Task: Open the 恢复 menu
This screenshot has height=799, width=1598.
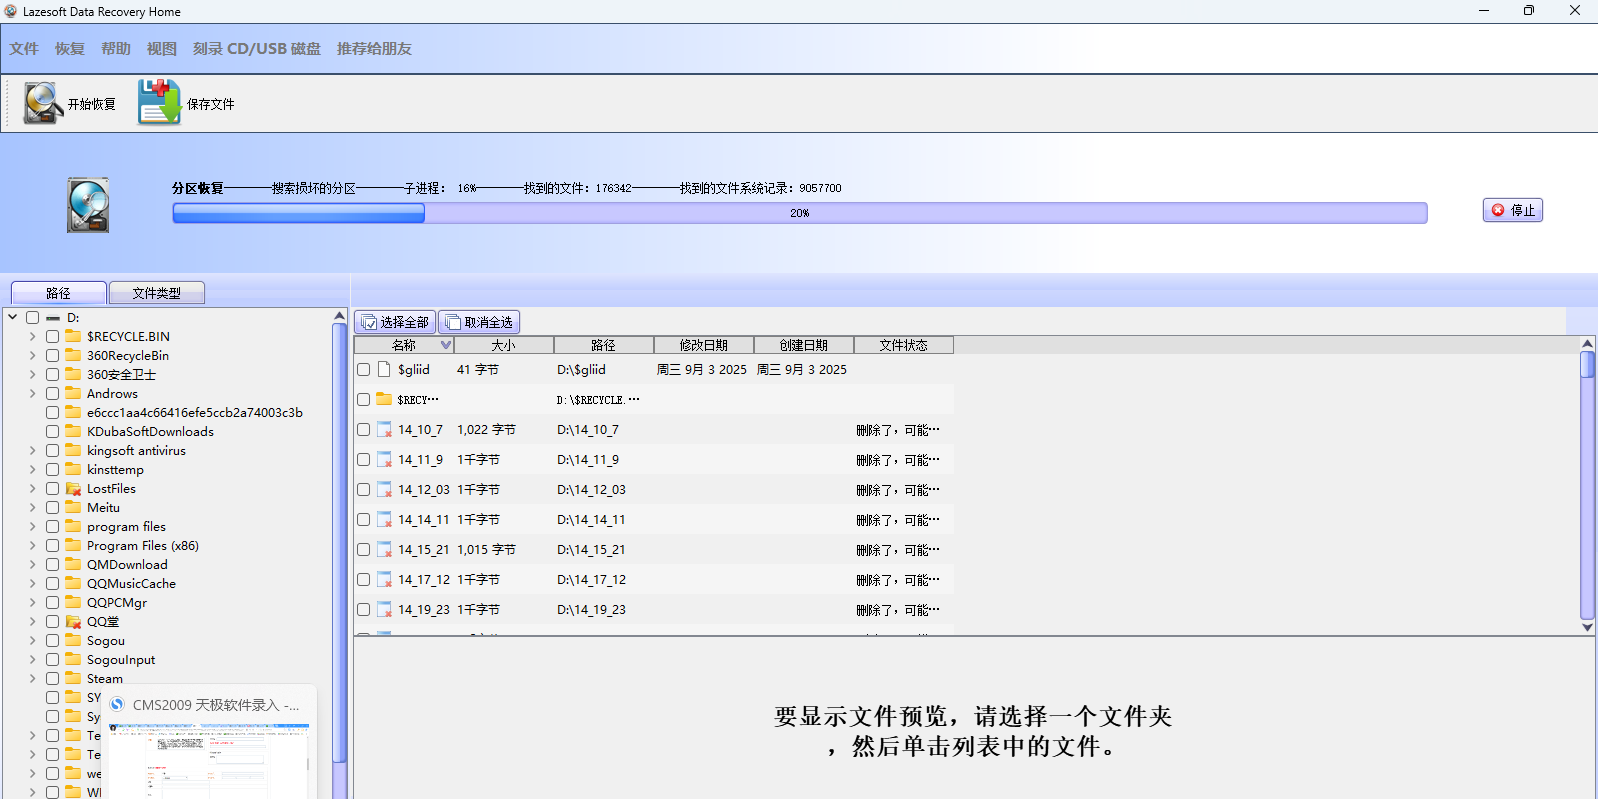Action: pos(70,49)
